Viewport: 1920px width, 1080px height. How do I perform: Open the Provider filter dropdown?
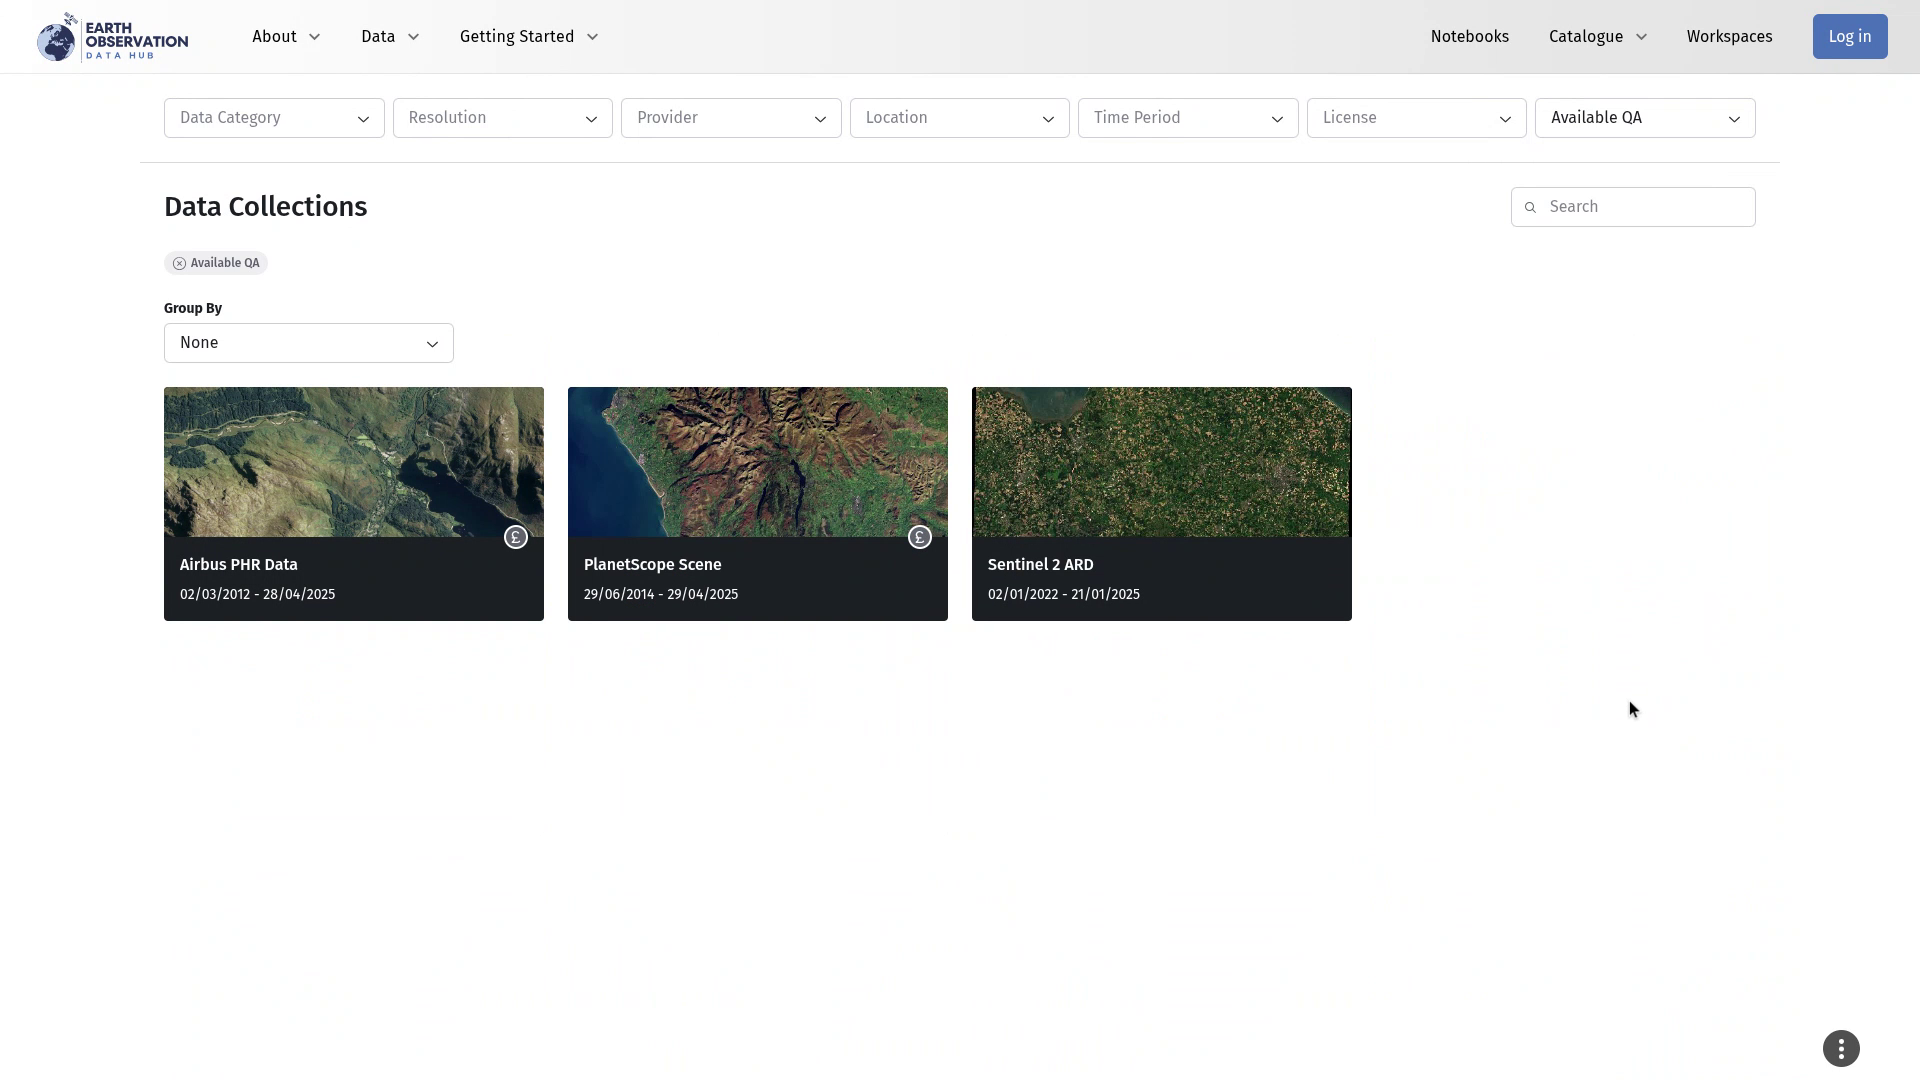coord(730,118)
